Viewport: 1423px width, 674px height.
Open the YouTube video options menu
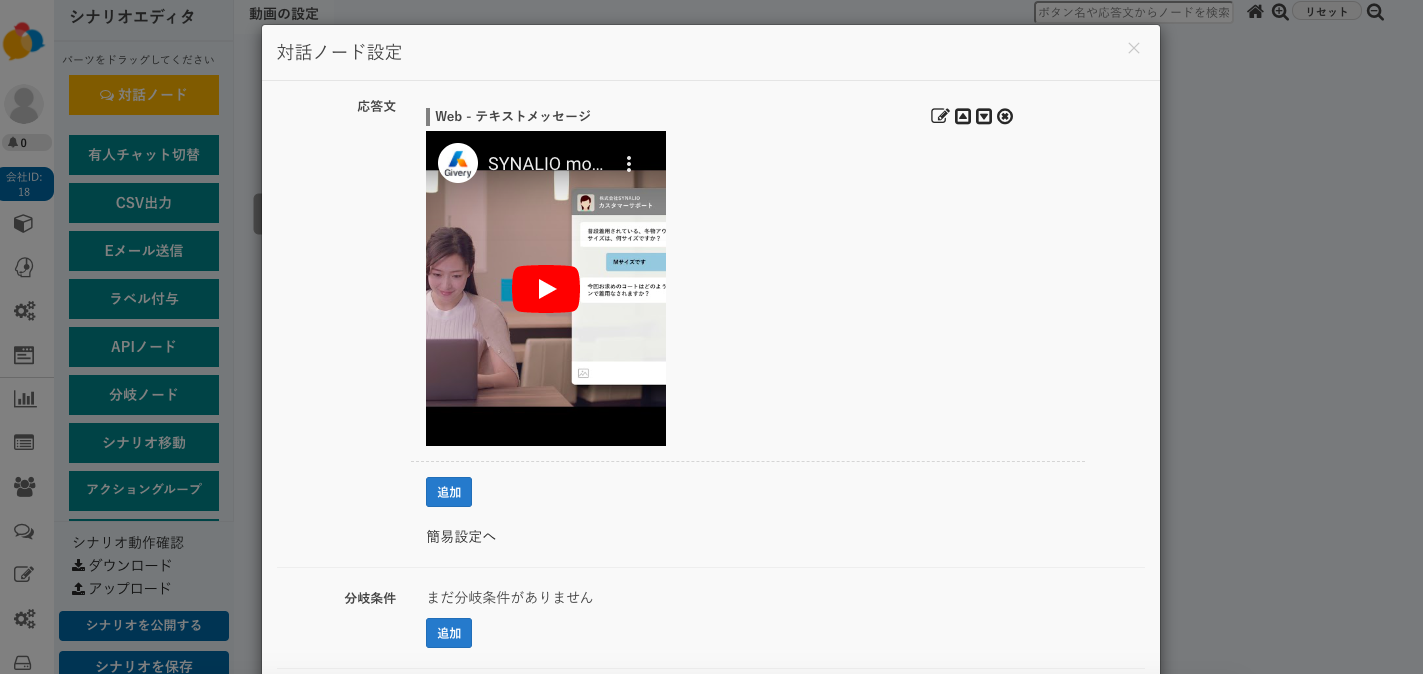click(629, 163)
